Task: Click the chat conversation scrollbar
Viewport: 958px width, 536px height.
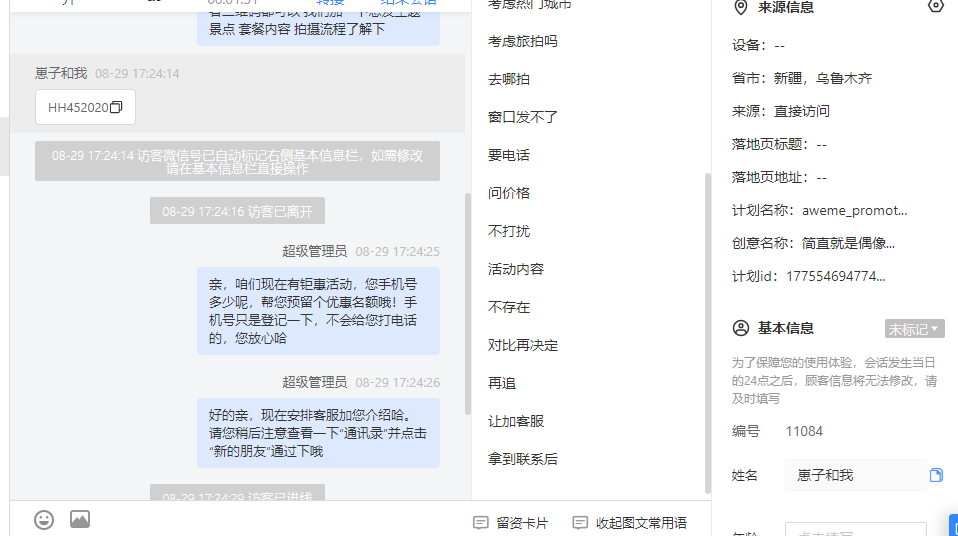Action: pyautogui.click(x=468, y=304)
